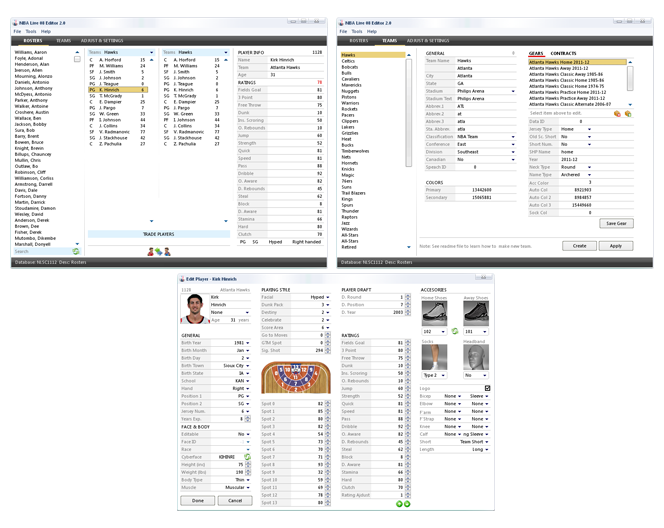Select the Gears tab
This screenshot has height=528, width=664.
[x=536, y=53]
